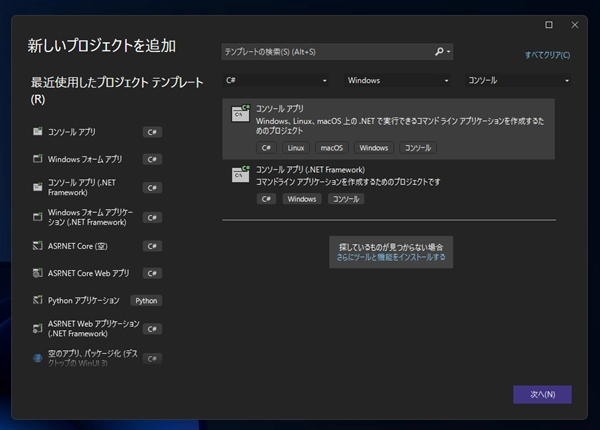Click the Python tag beside Python アプリケーション
Screen dimensions: 600x430
tap(146, 301)
